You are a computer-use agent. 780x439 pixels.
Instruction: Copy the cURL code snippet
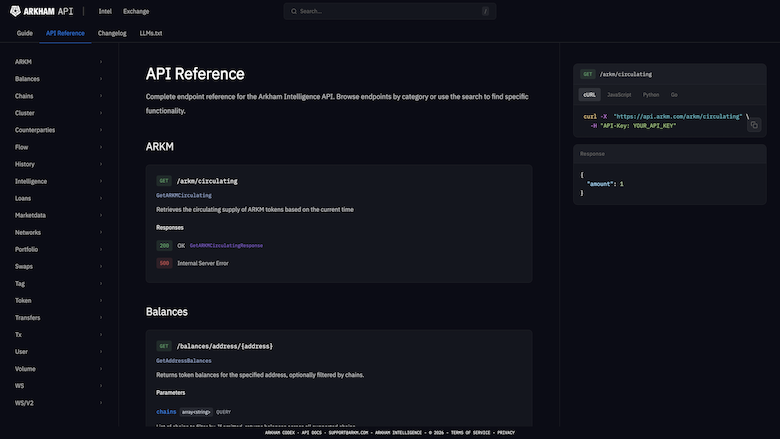coord(754,125)
